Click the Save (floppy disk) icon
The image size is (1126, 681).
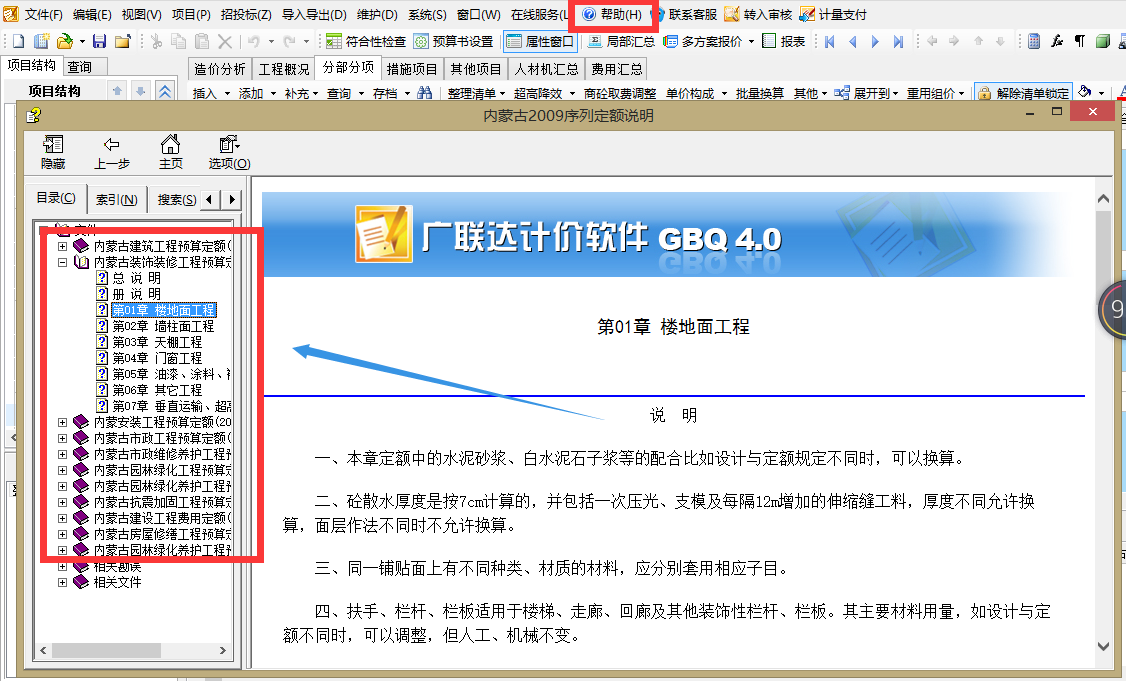pyautogui.click(x=99, y=42)
